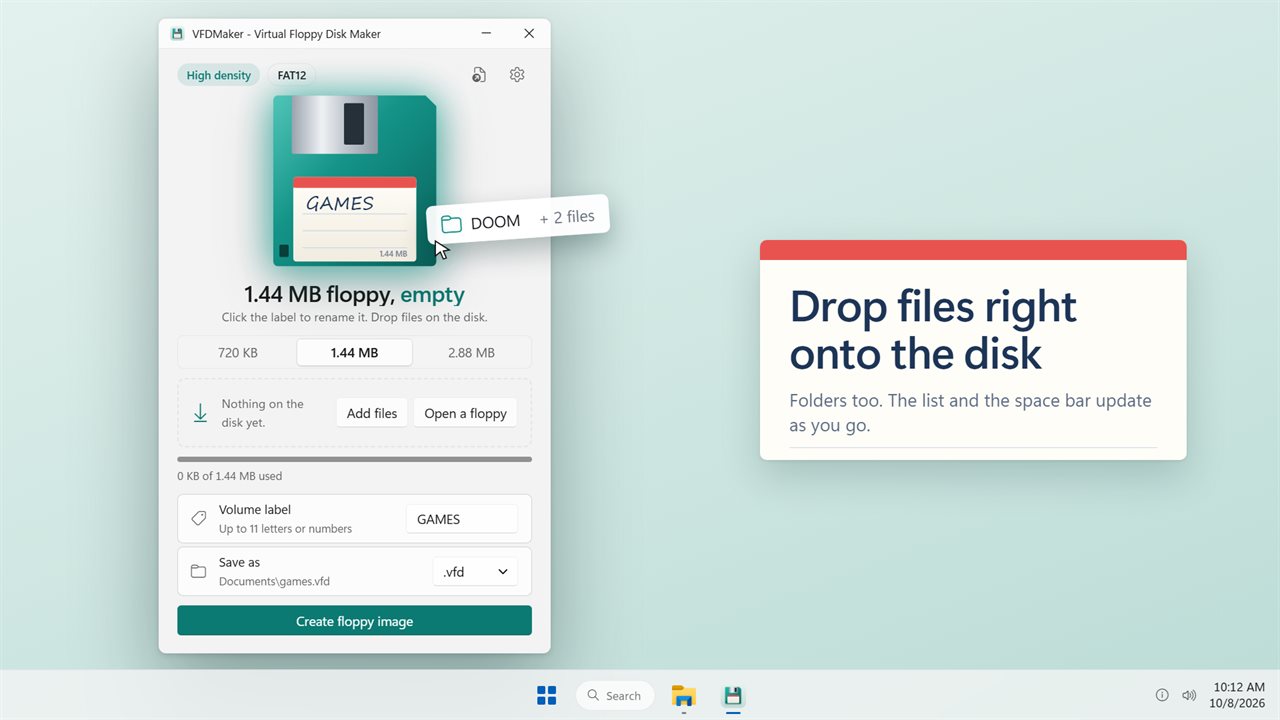Click the Open a floppy button
The width and height of the screenshot is (1280, 720).
(466, 413)
